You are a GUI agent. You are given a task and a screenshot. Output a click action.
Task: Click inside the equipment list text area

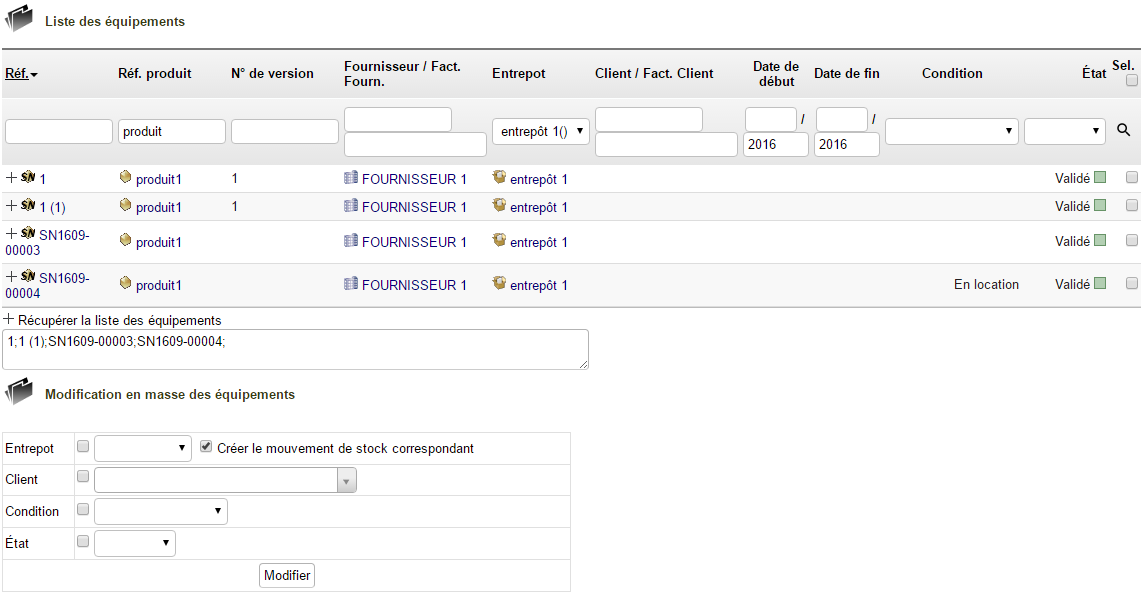click(294, 348)
